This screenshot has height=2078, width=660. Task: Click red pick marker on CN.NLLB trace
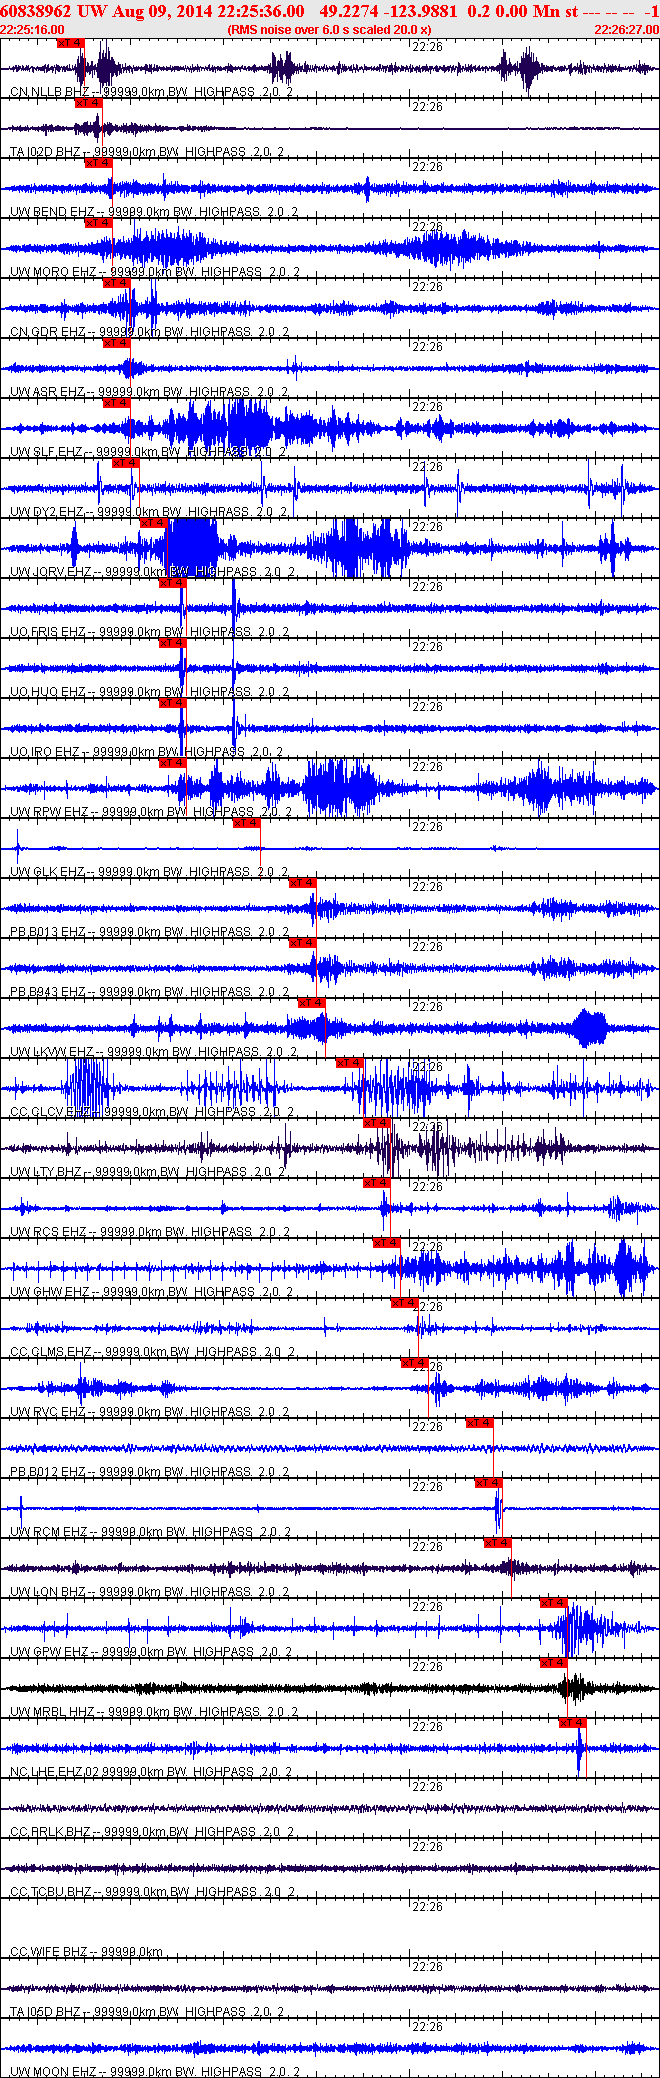(x=71, y=43)
